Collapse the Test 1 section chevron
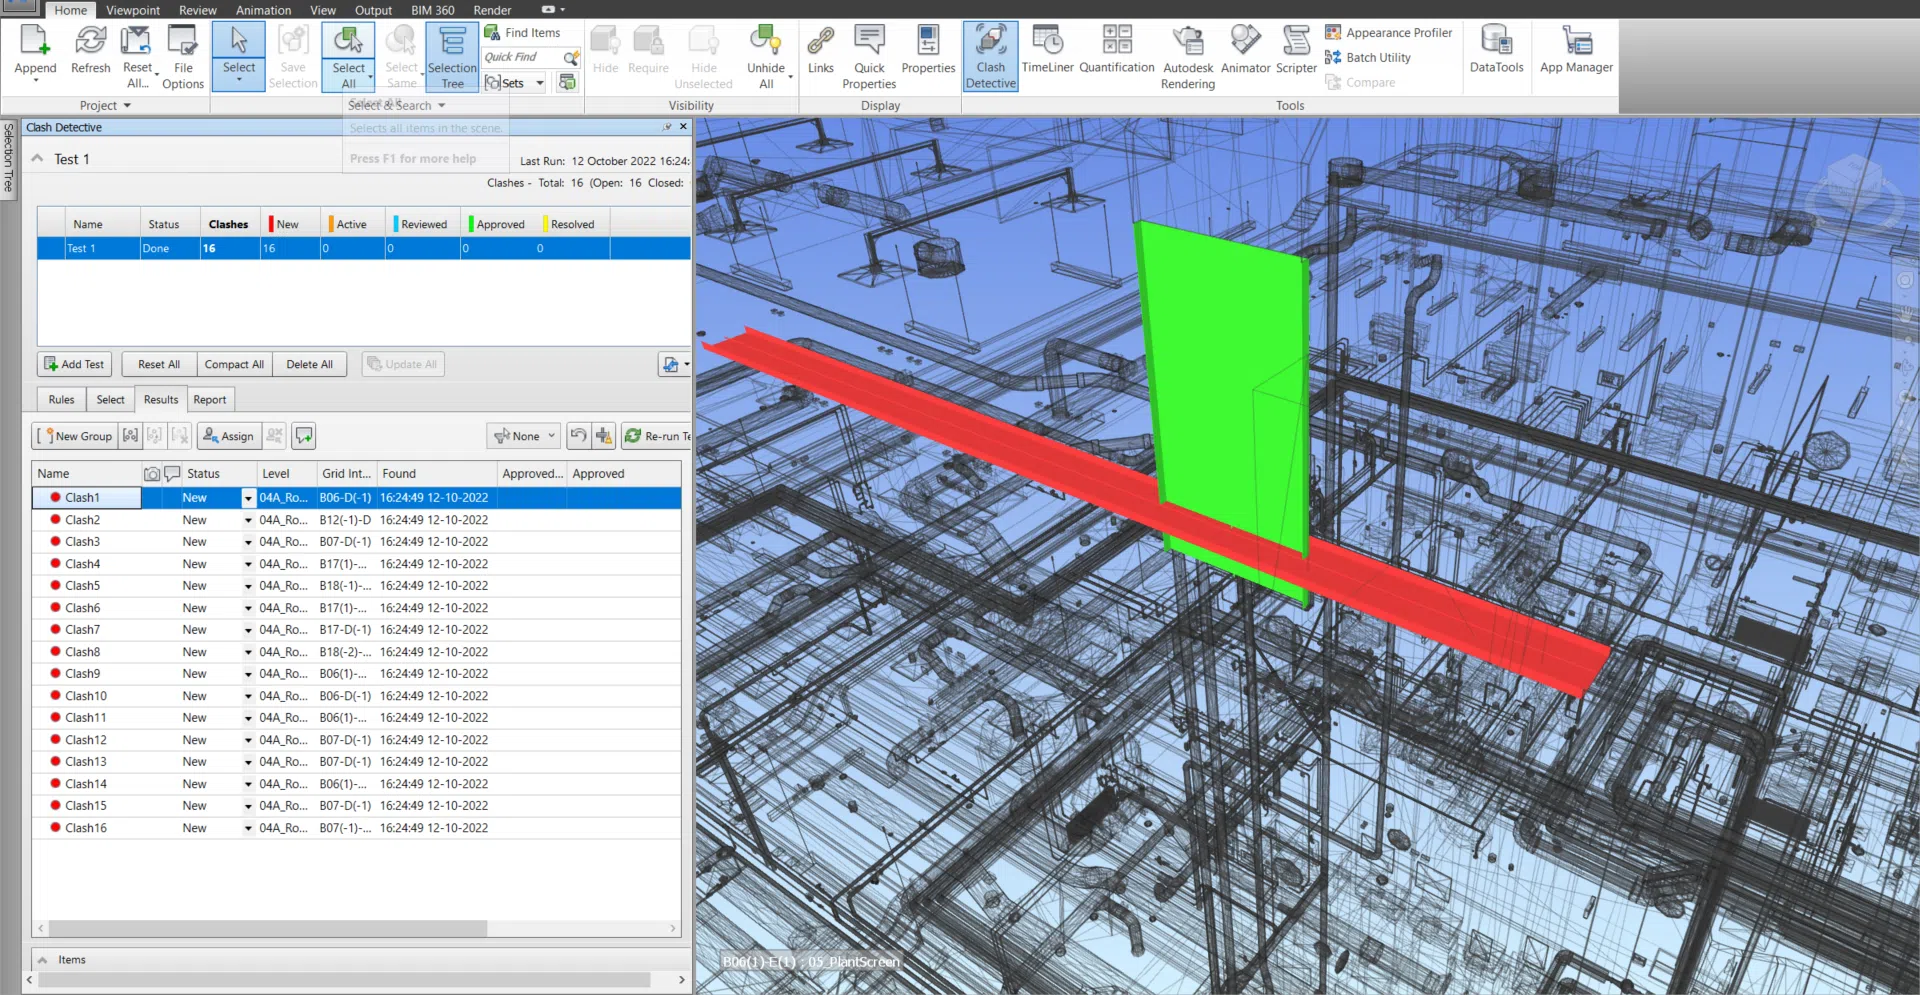Viewport: 1920px width, 995px height. (x=38, y=159)
